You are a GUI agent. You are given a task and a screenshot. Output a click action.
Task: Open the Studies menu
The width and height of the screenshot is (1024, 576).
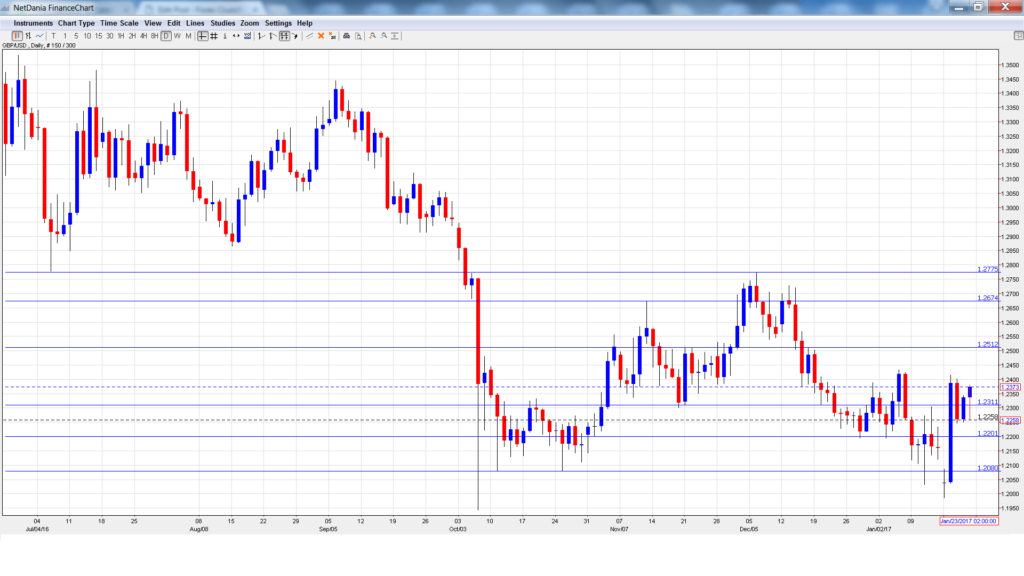coord(223,23)
